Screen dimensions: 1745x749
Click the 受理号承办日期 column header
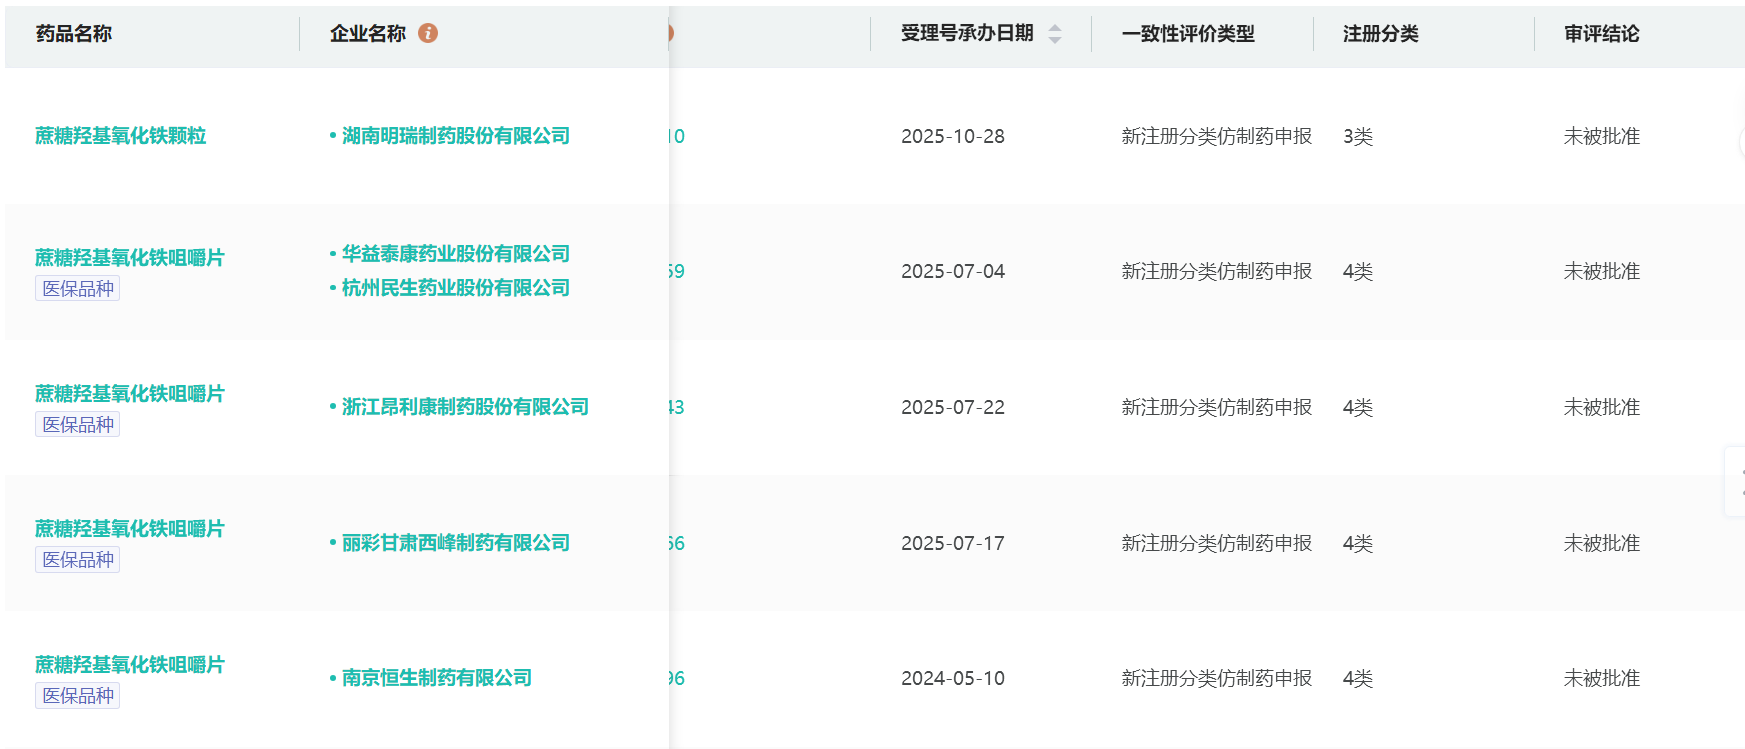coord(967,34)
